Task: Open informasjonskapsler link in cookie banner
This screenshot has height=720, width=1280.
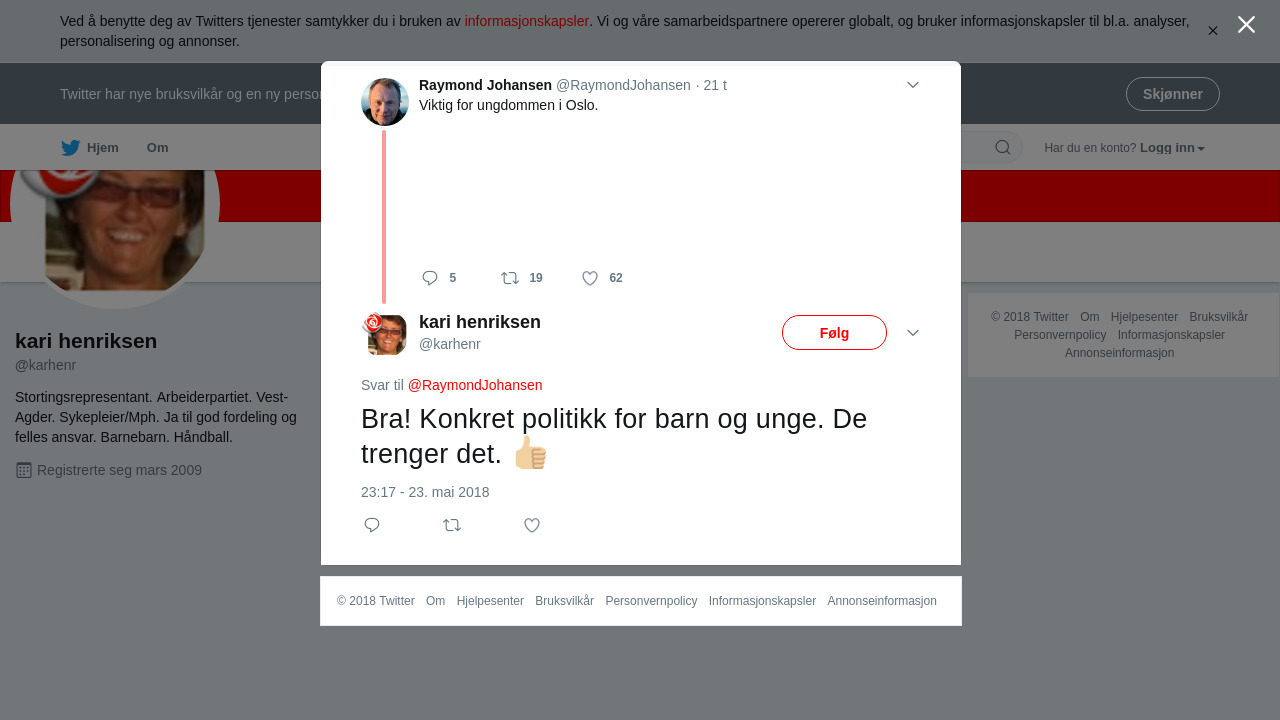Action: click(527, 21)
